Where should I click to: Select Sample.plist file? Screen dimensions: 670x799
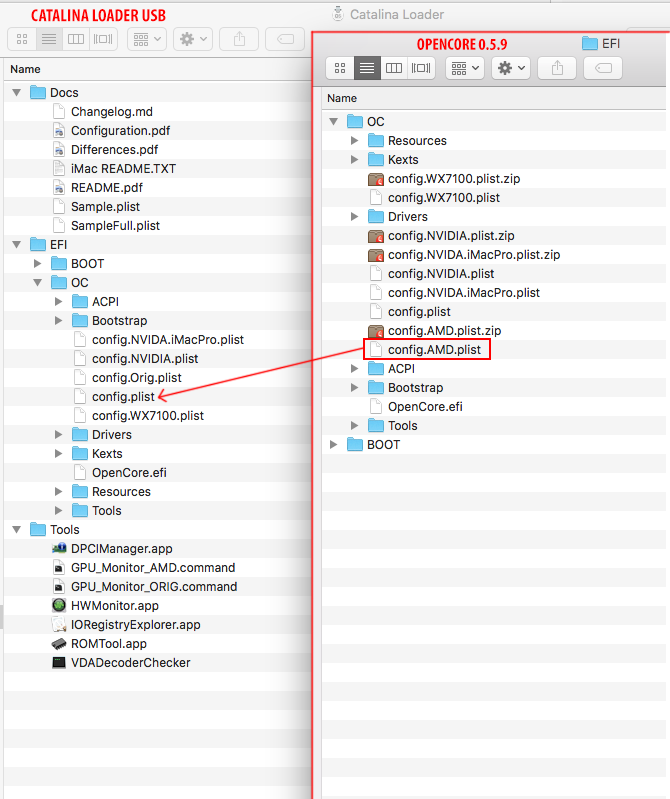(105, 206)
